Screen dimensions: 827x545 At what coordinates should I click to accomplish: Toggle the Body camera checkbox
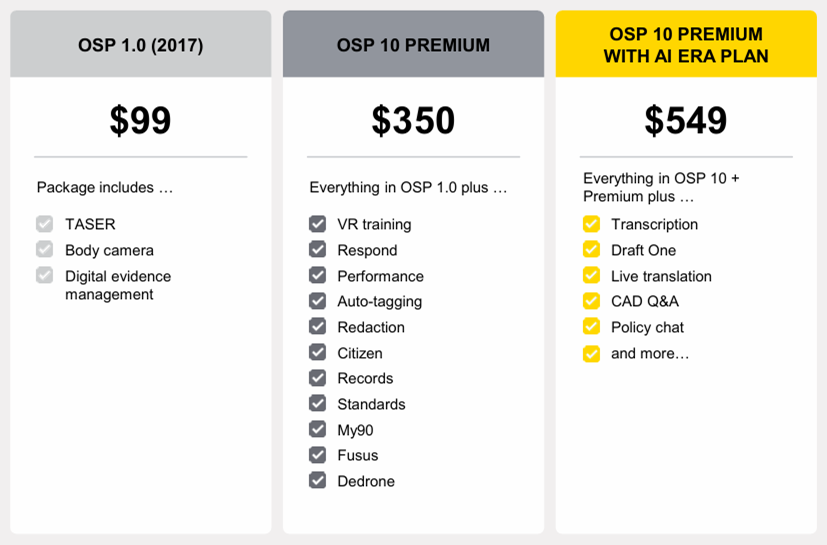[x=44, y=250]
